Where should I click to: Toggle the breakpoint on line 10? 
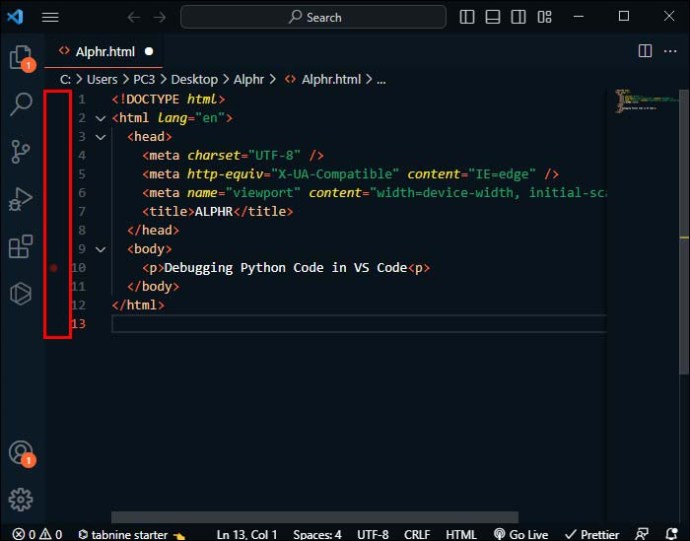tap(54, 268)
